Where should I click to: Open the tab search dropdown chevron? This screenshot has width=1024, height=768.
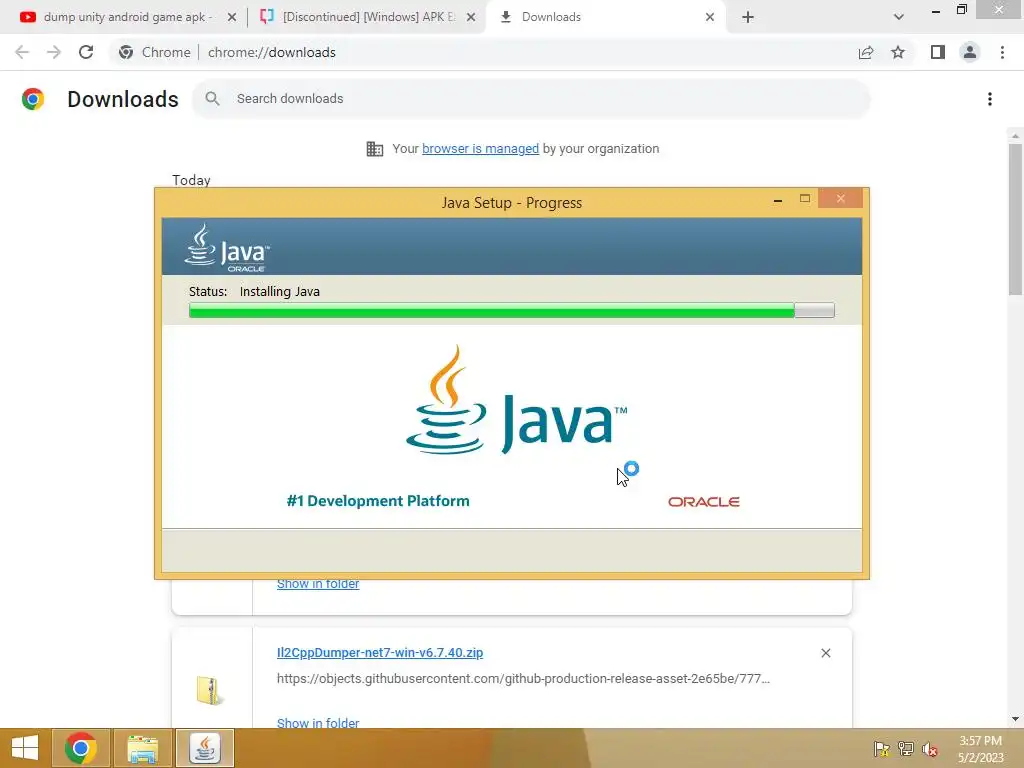coord(899,18)
